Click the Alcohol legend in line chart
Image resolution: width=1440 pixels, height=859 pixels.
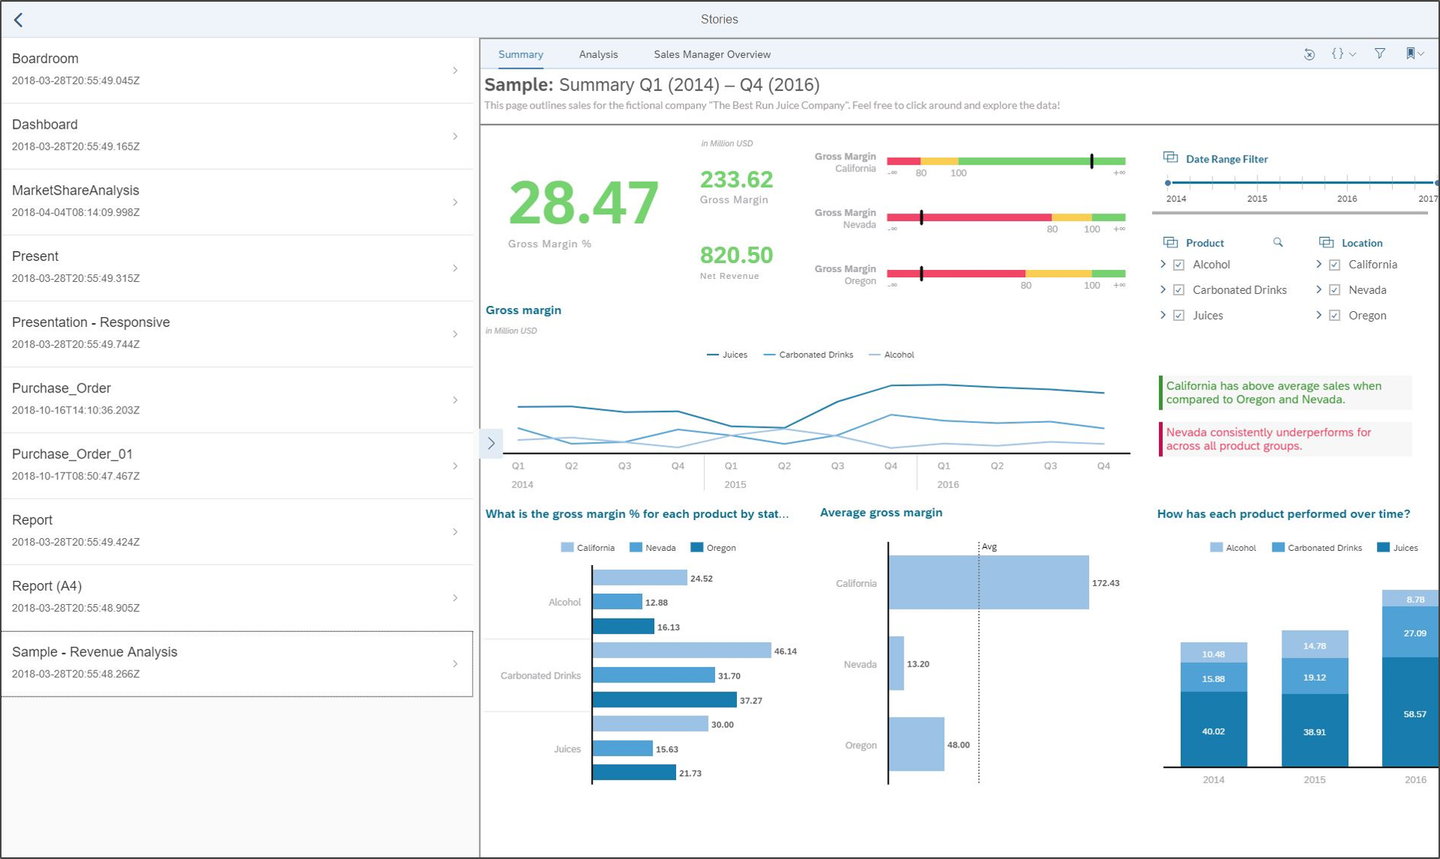(891, 355)
